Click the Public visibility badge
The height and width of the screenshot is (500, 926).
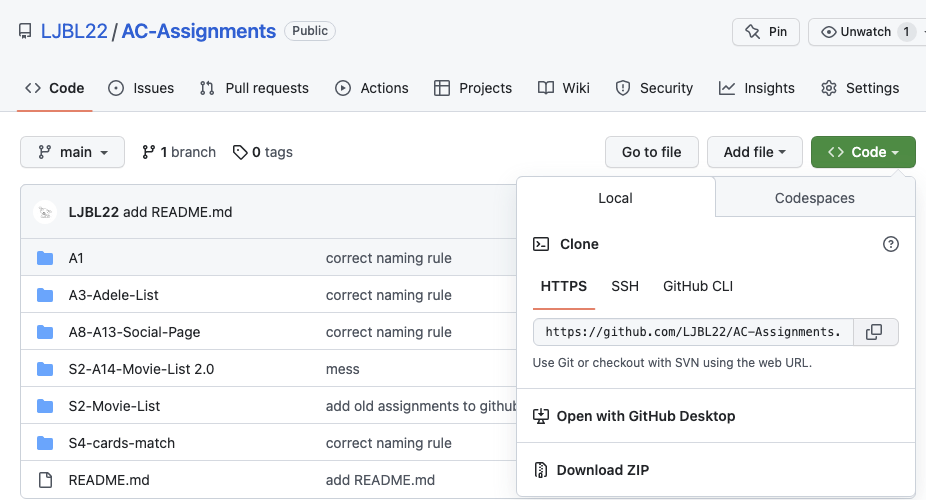tap(310, 31)
